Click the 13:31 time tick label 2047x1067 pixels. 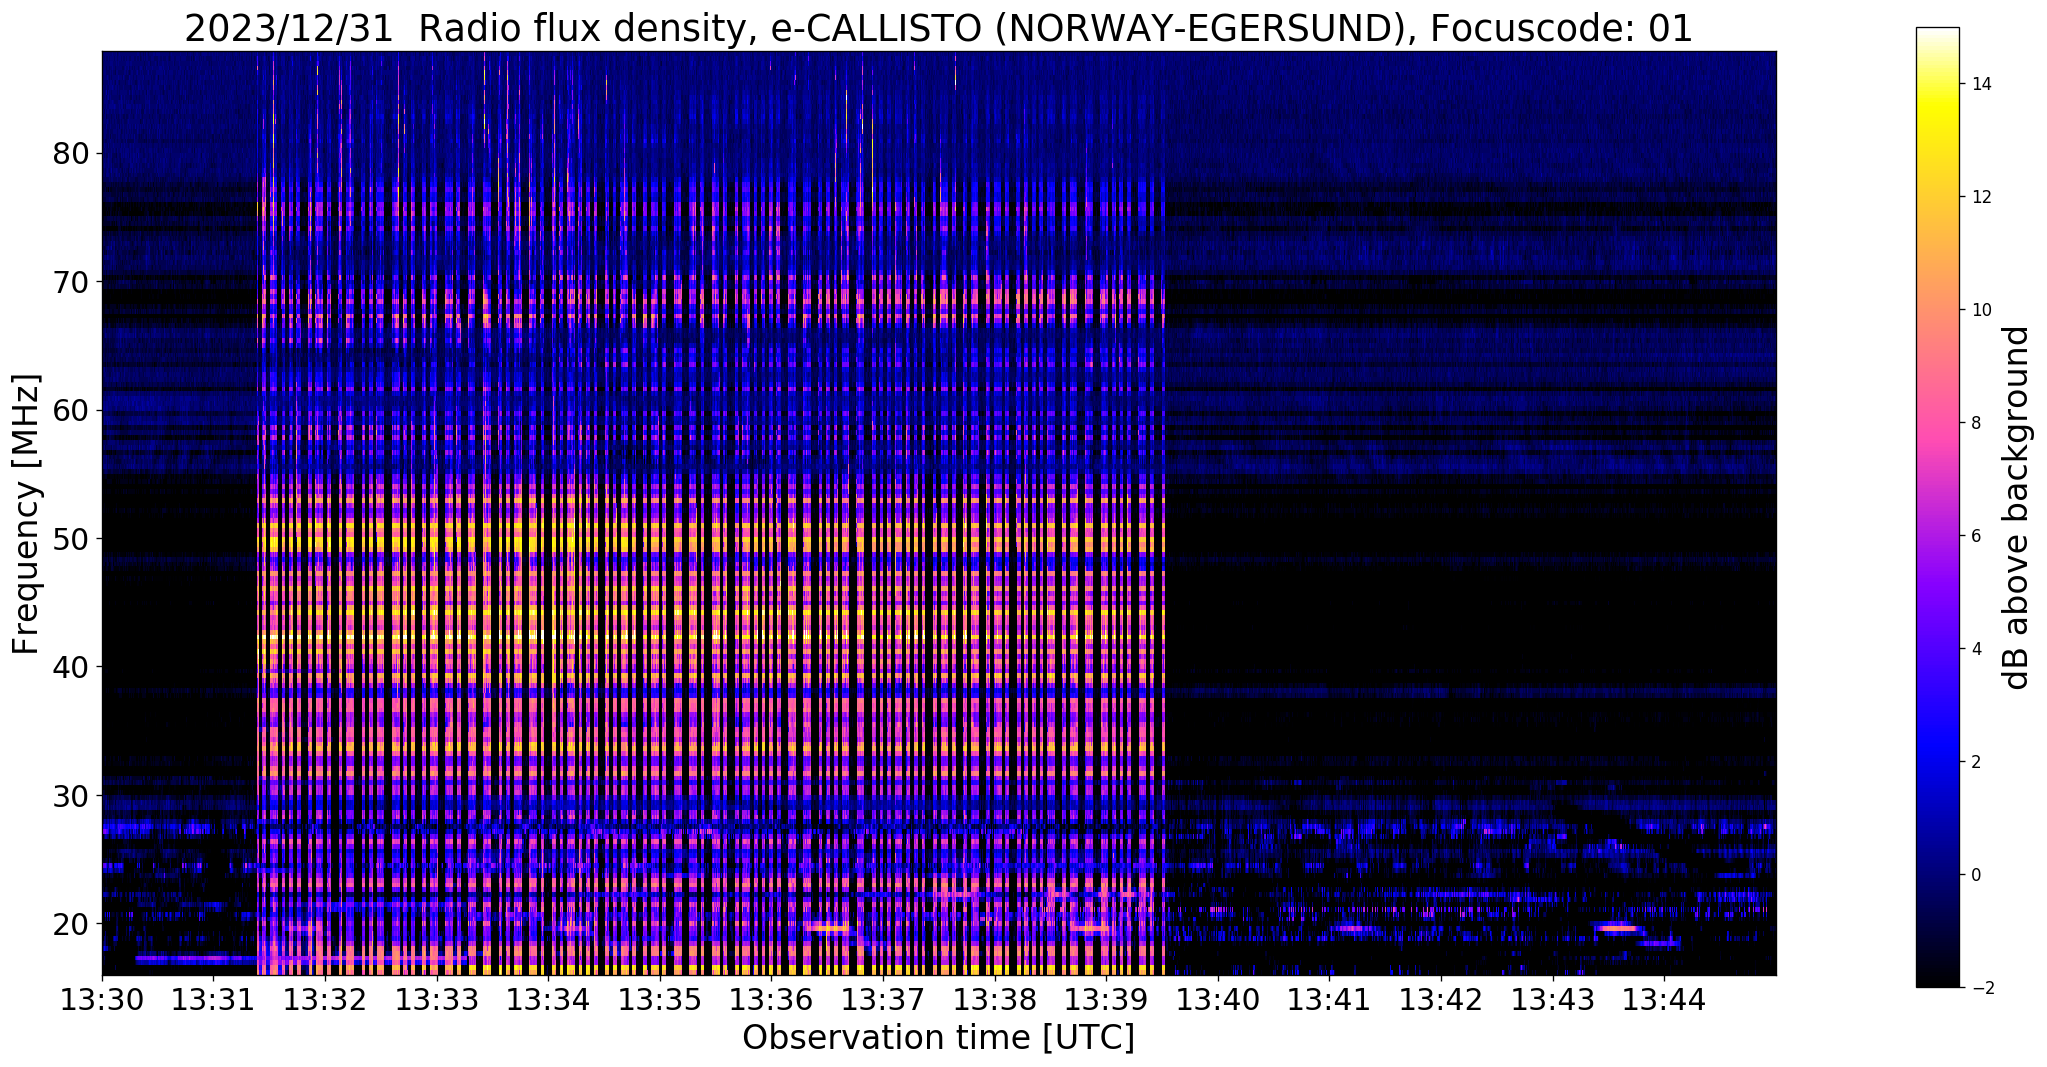pos(214,1000)
